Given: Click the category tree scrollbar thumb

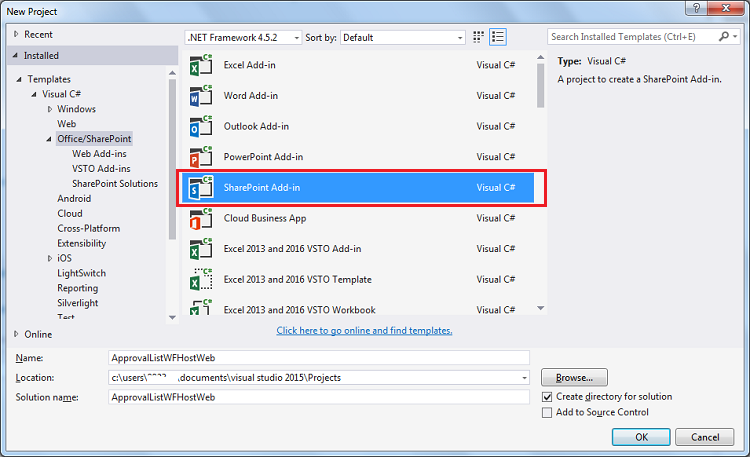Looking at the screenshot, I should pyautogui.click(x=172, y=159).
